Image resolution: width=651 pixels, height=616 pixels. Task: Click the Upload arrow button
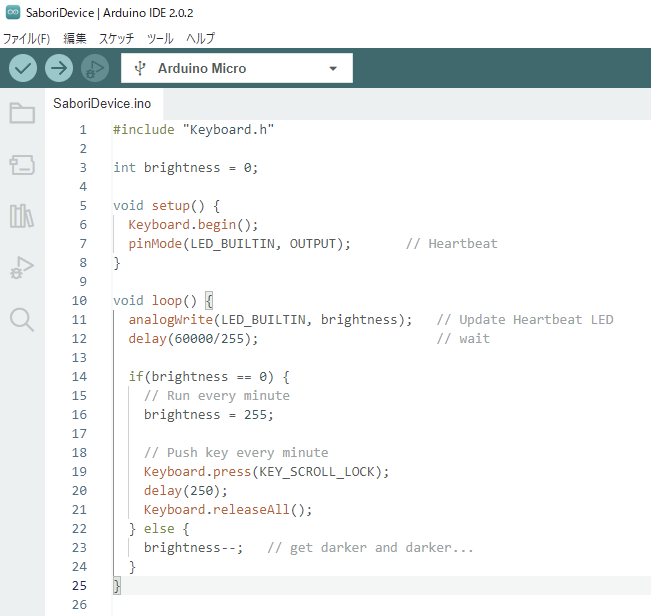[x=59, y=68]
